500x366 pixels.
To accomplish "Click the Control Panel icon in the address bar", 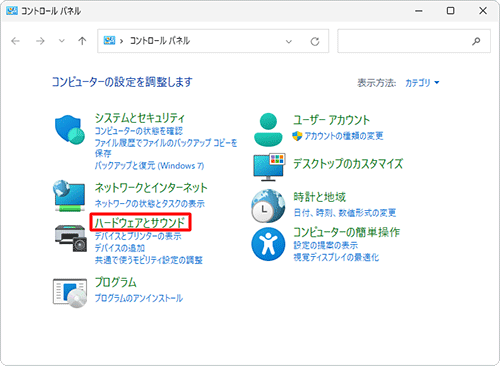I will [109, 41].
